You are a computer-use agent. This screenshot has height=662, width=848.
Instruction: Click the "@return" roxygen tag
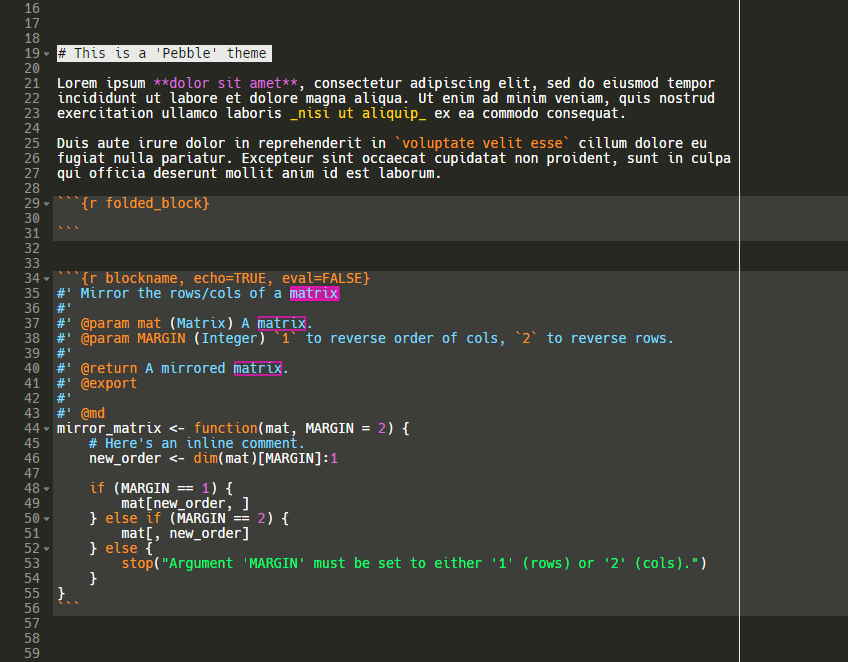click(x=109, y=368)
